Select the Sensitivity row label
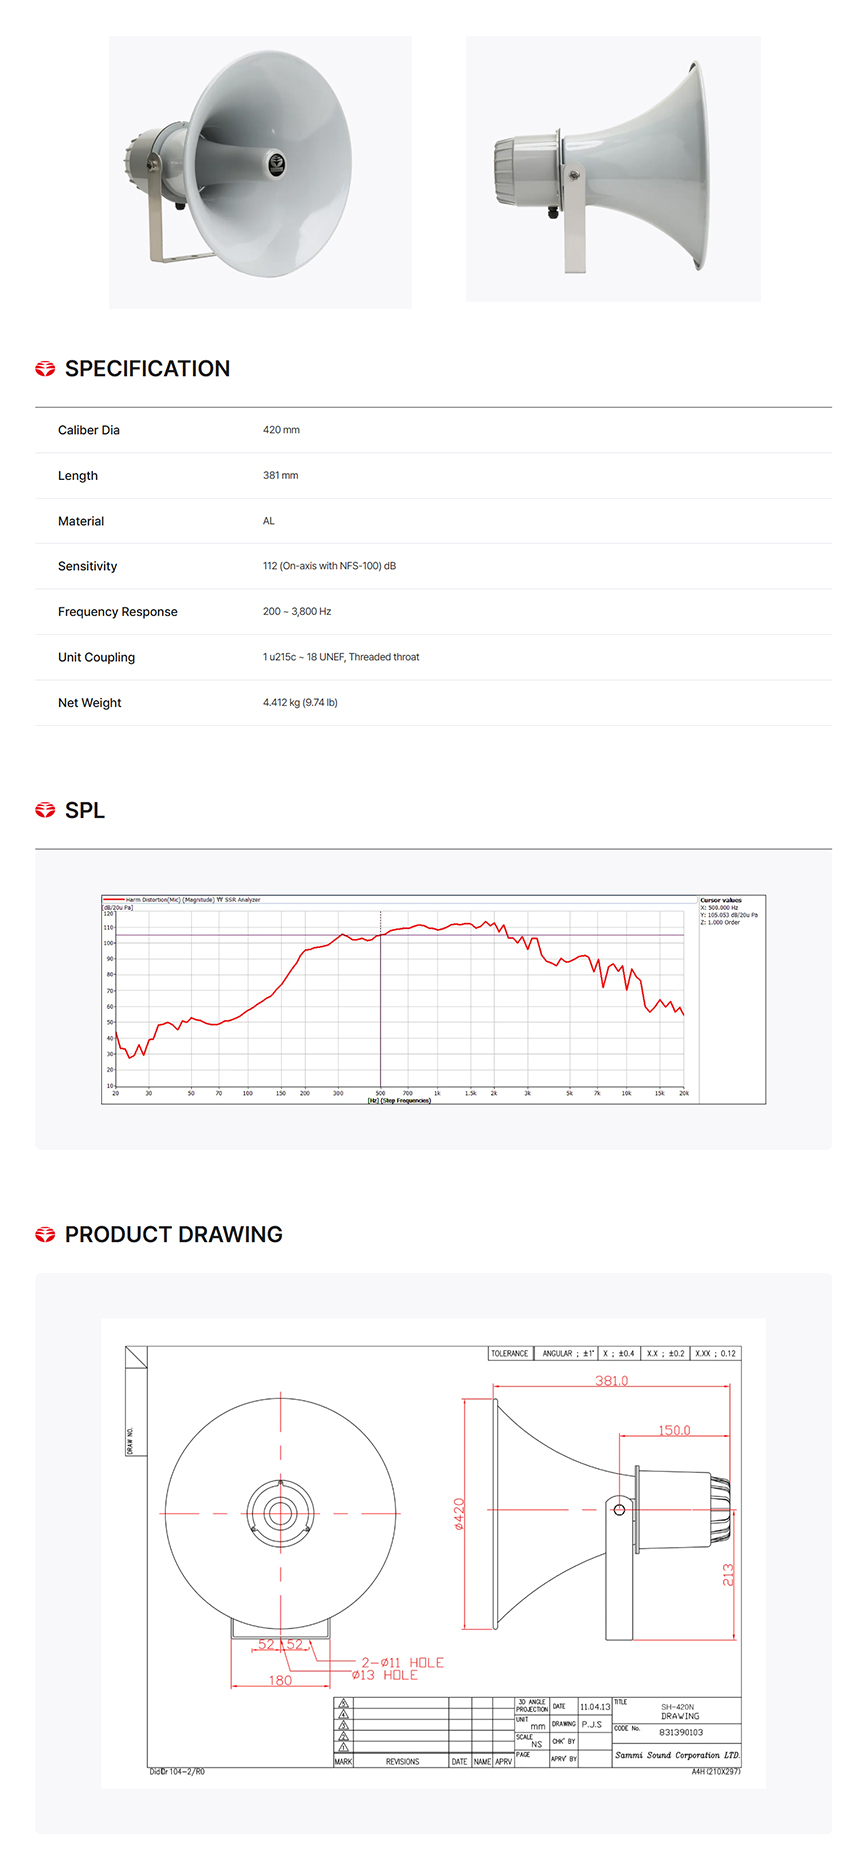 point(87,566)
